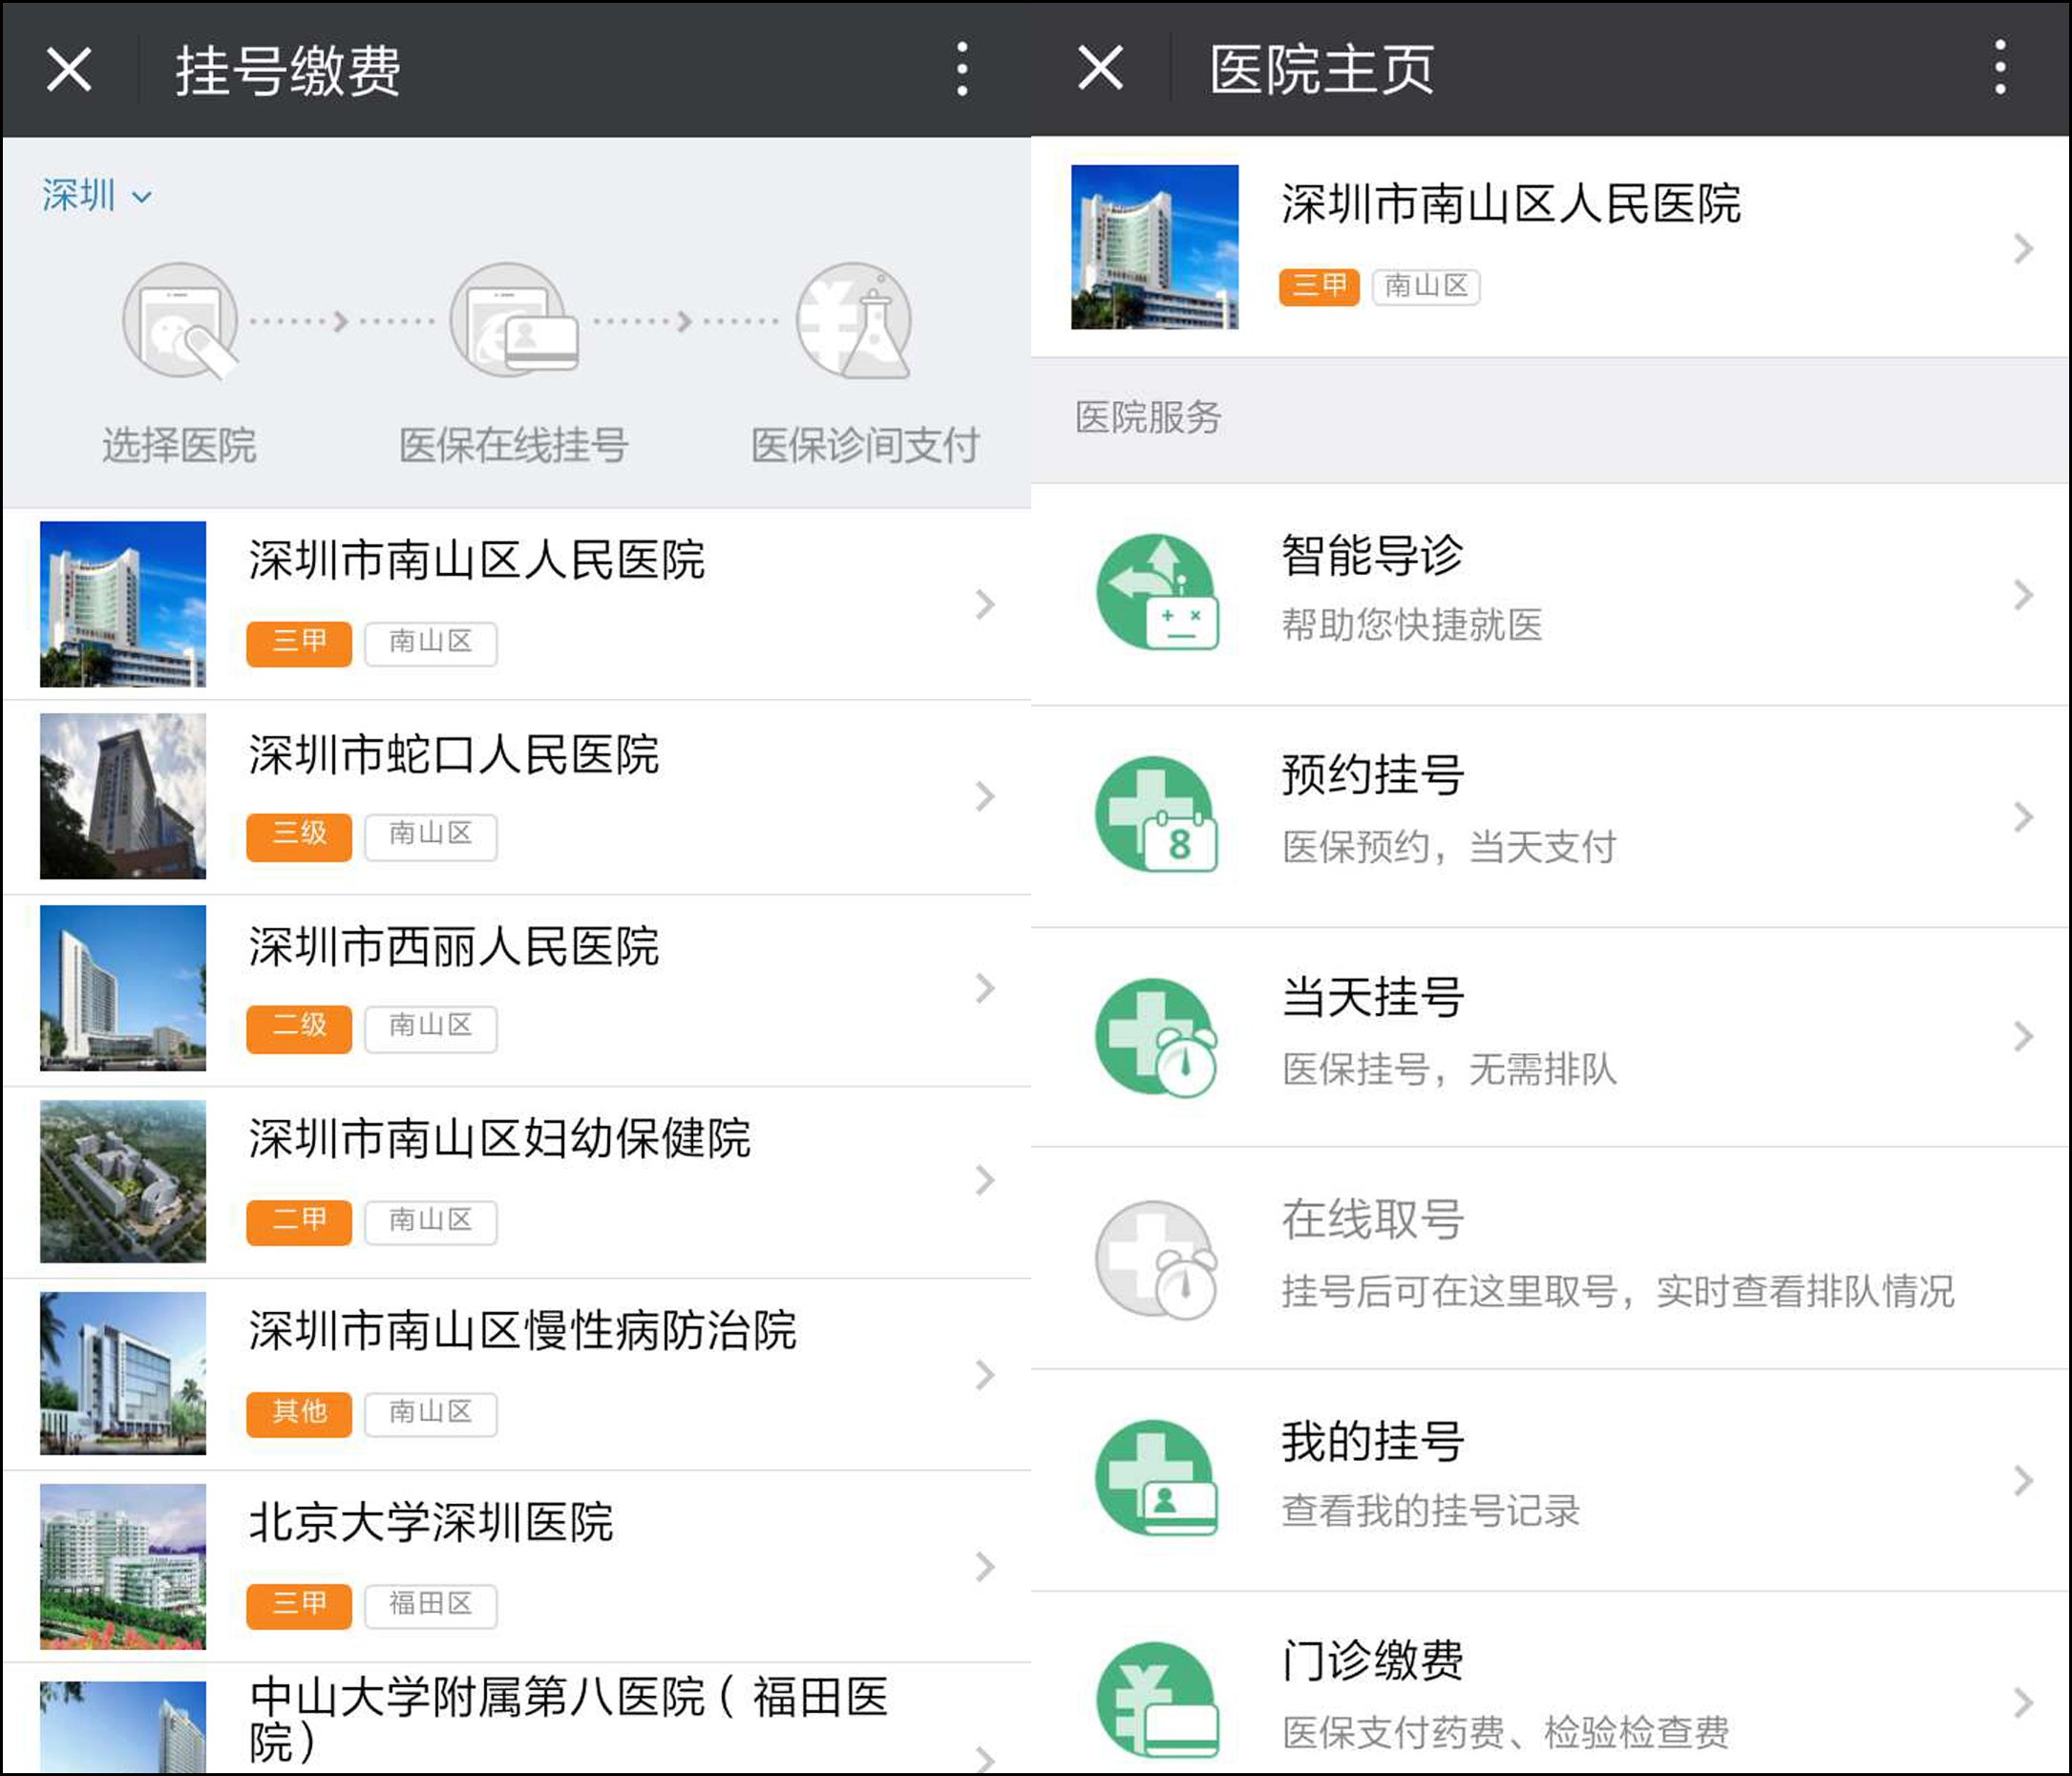This screenshot has width=2072, height=1776.
Task: Click the 智能导诊 guidance icon
Action: 1157,592
